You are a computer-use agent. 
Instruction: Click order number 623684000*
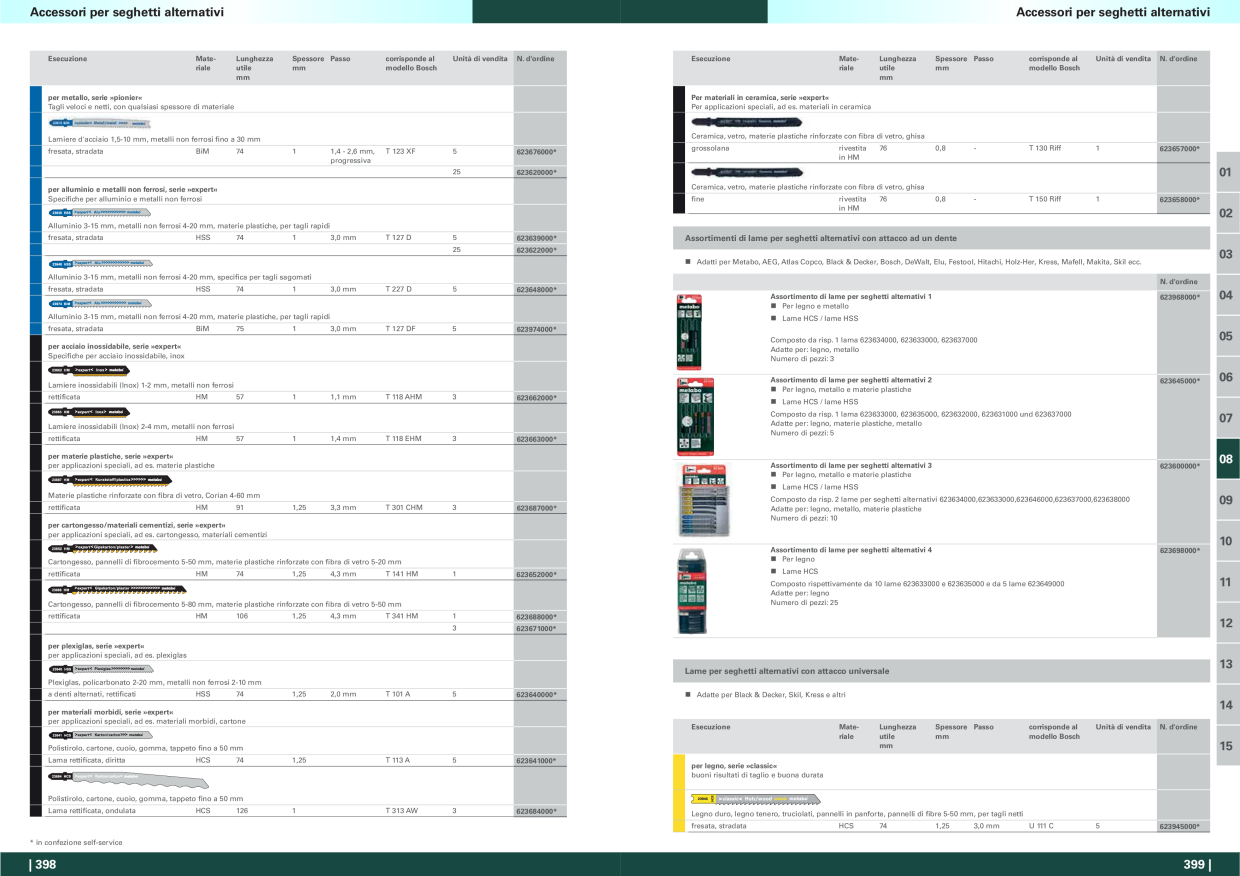[536, 811]
